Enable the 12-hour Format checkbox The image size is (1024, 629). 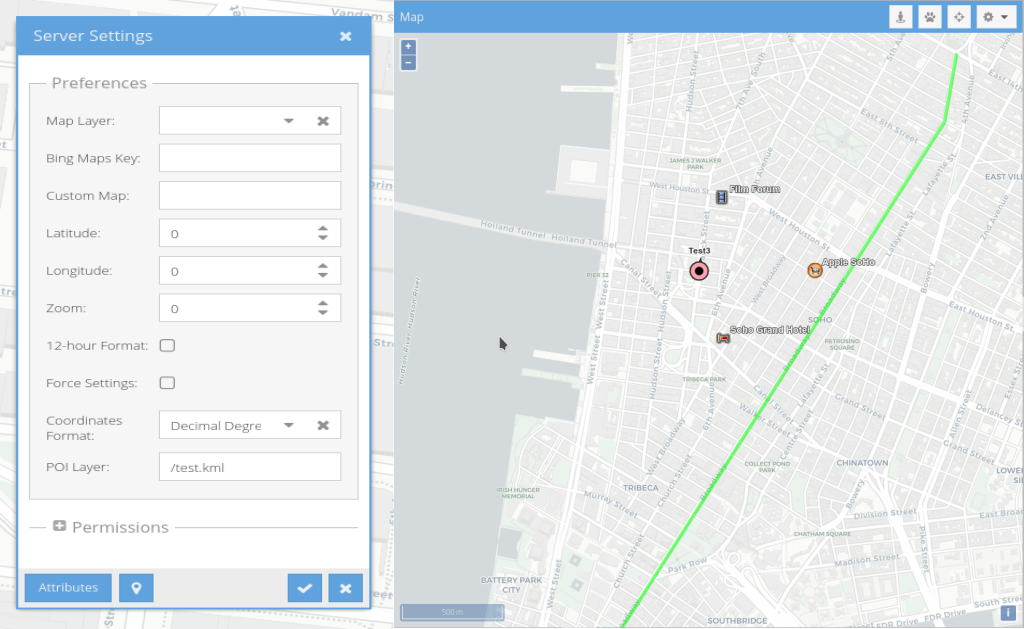[x=168, y=346]
